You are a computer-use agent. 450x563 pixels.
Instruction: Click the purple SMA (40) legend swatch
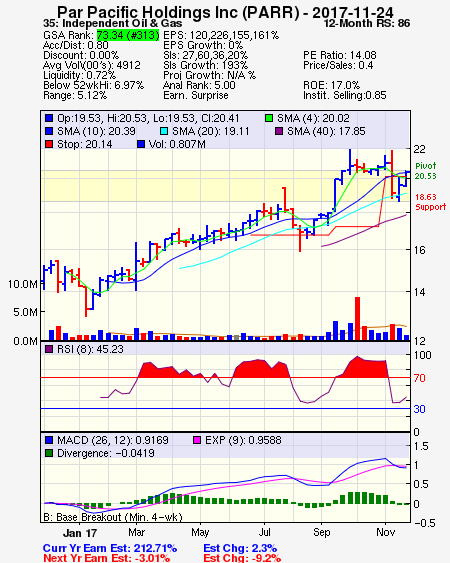(279, 131)
